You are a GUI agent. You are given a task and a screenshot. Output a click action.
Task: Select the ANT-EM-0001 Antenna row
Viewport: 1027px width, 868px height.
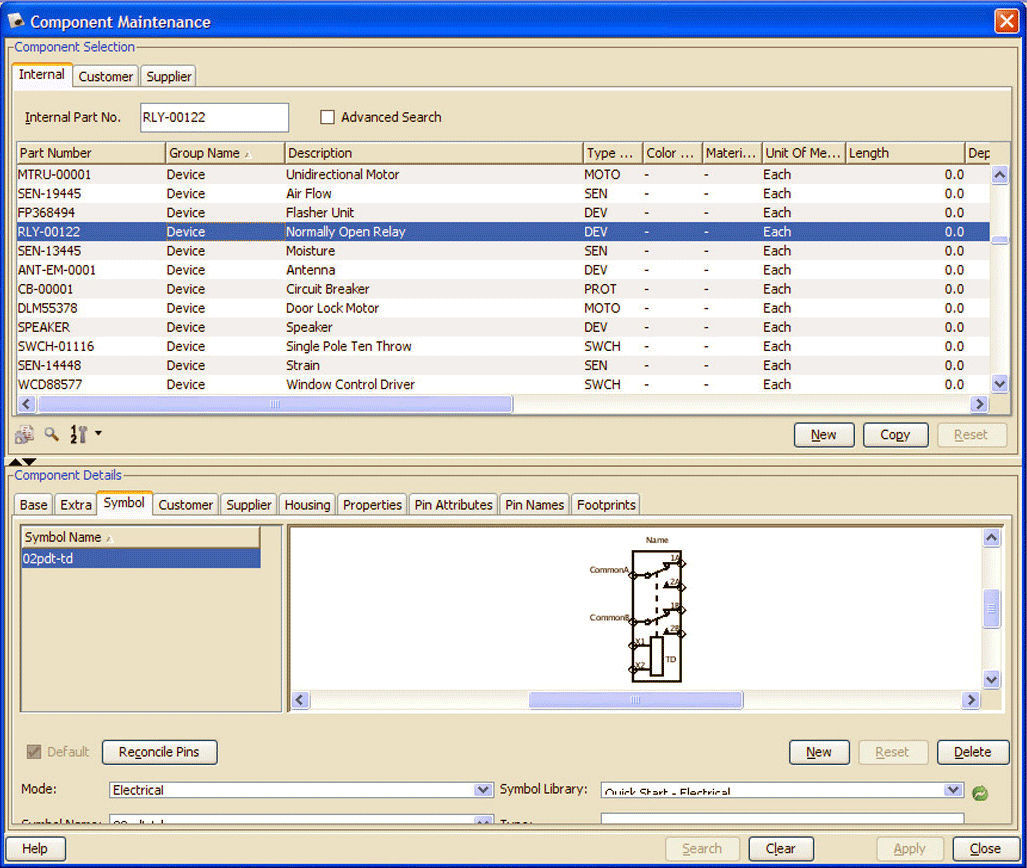[503, 269]
